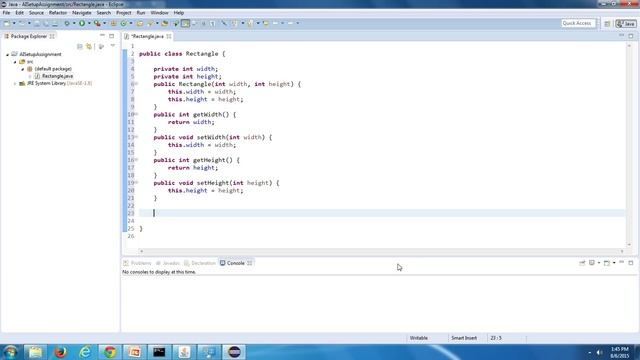Close the Rectangle.java editor tab
This screenshot has width=640, height=360.
coord(169,36)
